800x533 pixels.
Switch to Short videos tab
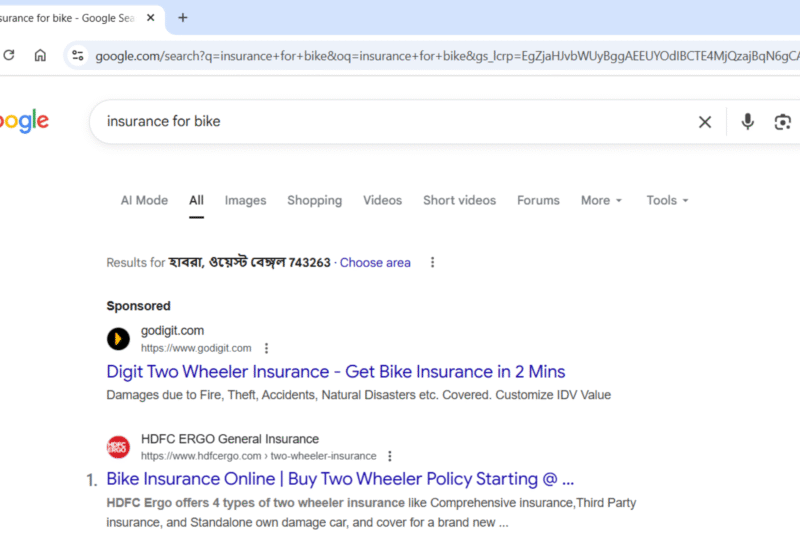click(x=459, y=200)
